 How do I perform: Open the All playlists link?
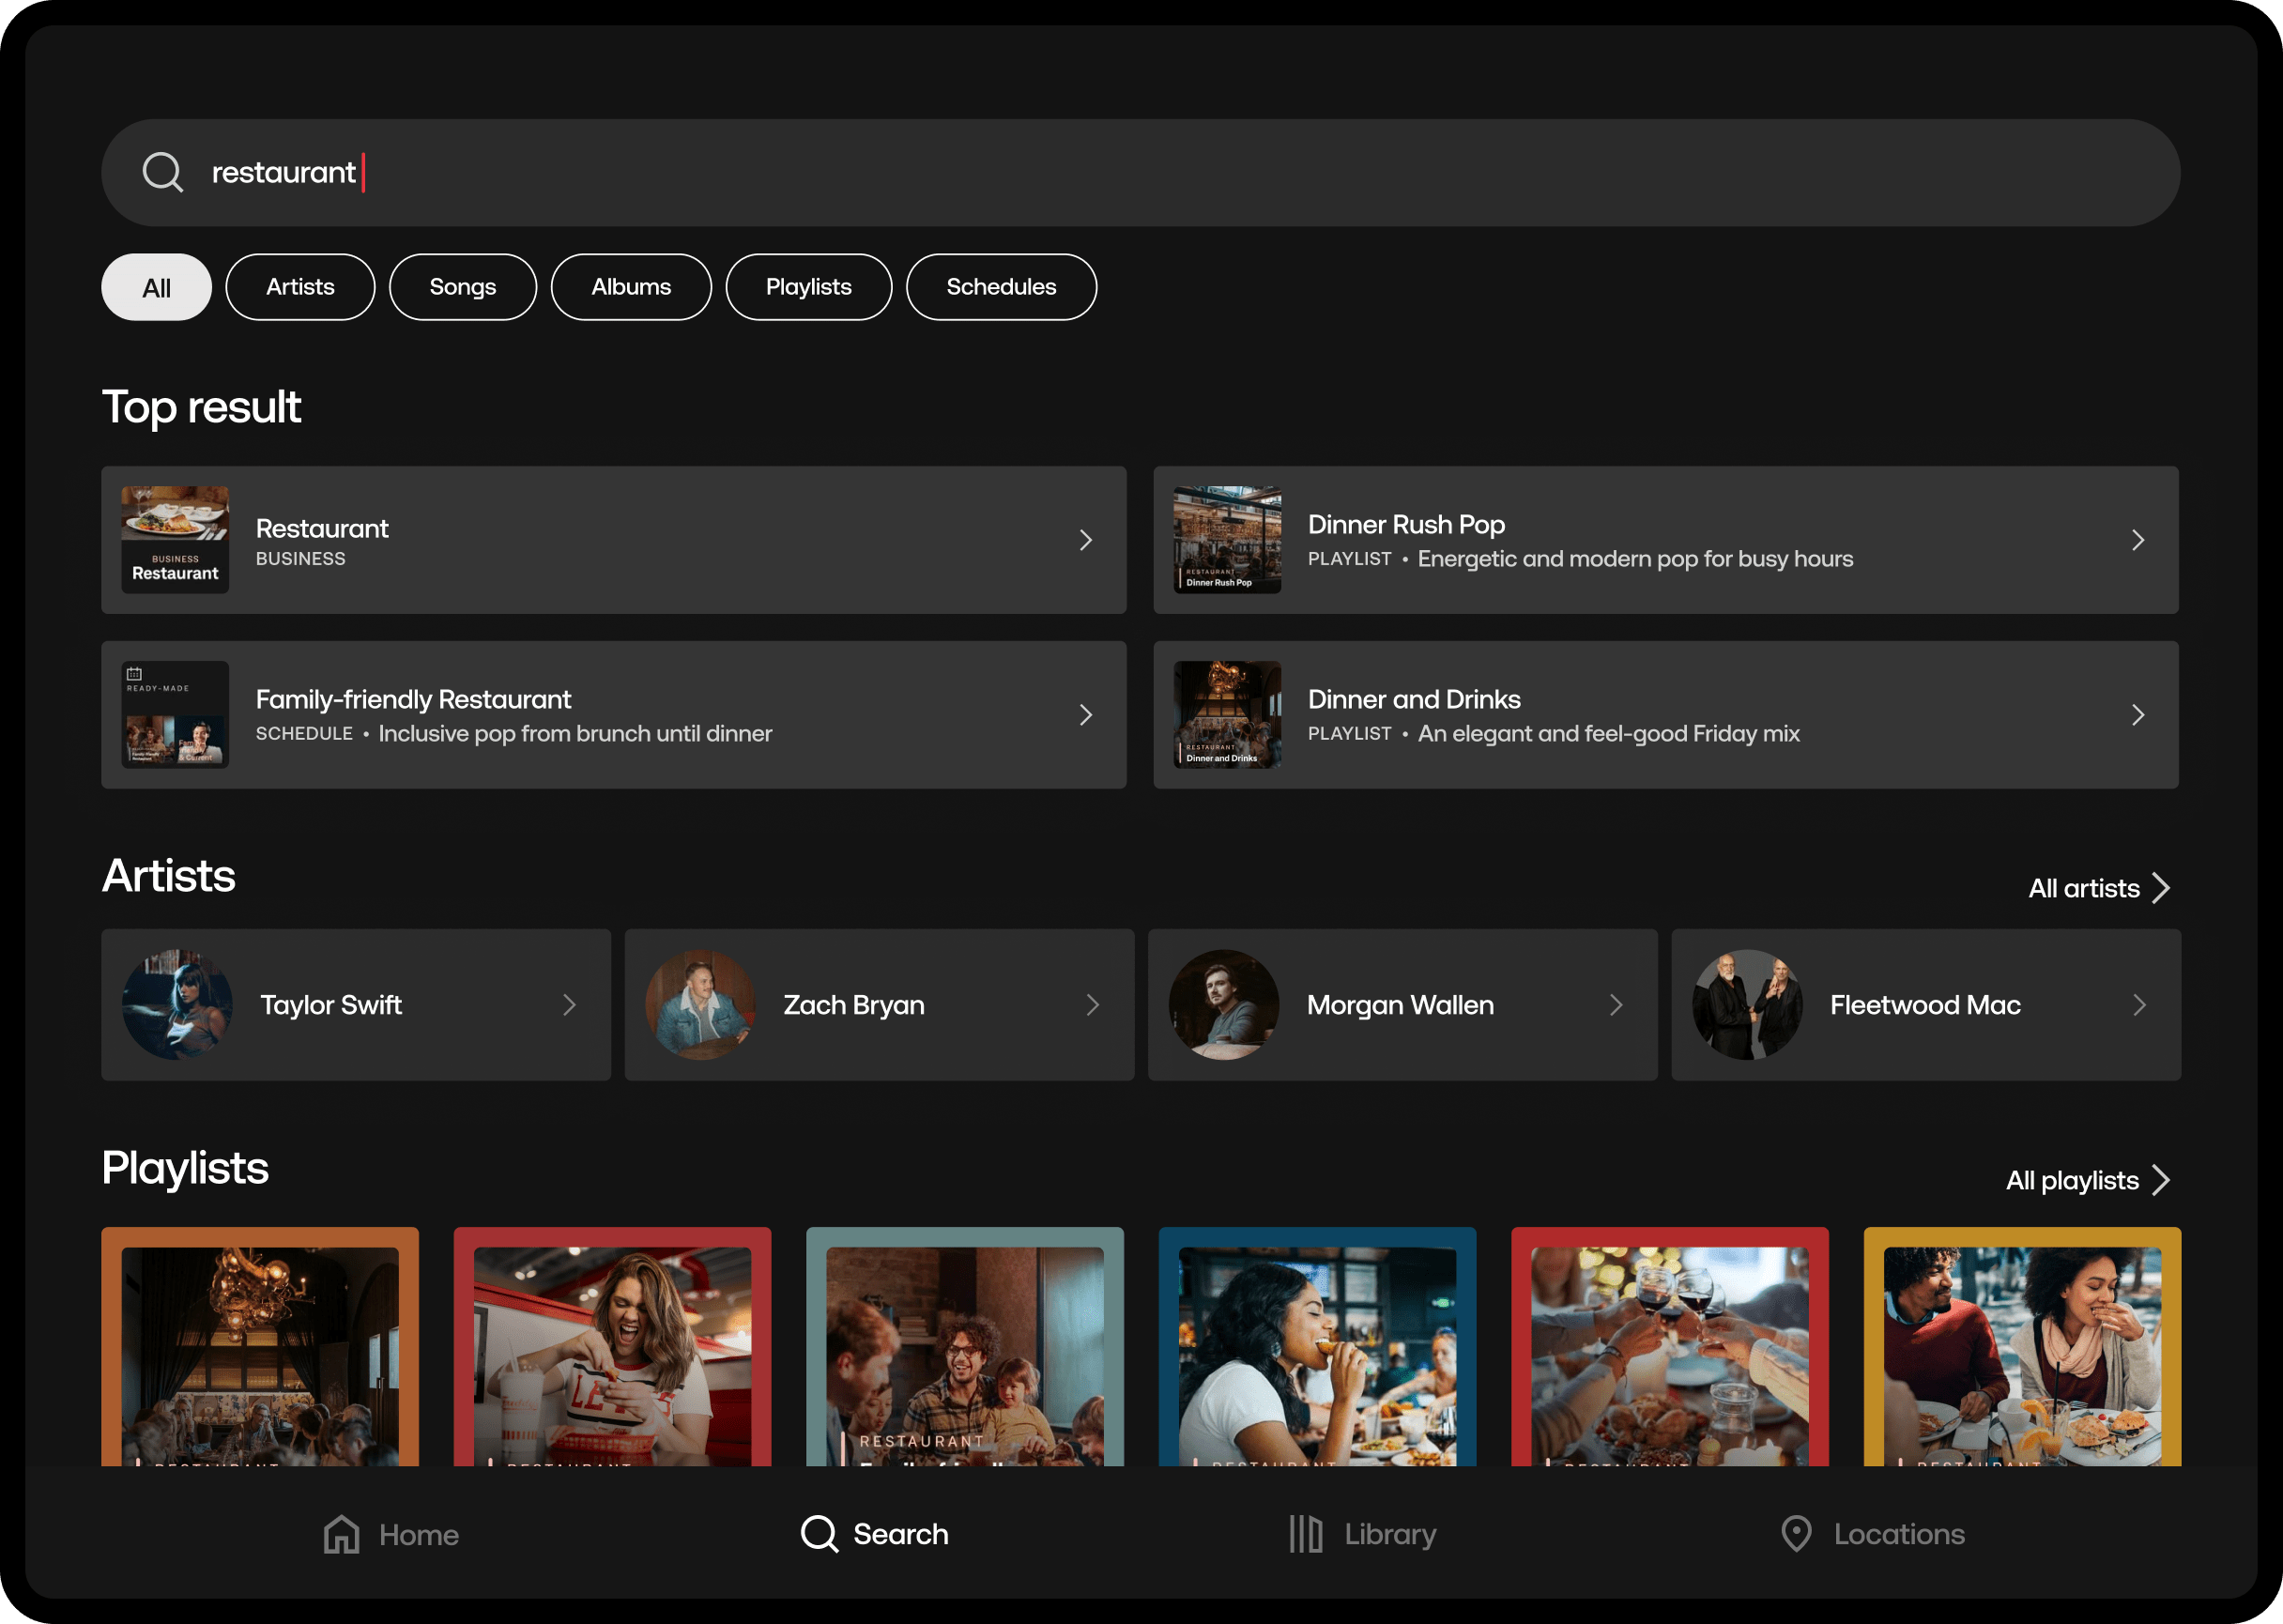click(x=2086, y=1180)
